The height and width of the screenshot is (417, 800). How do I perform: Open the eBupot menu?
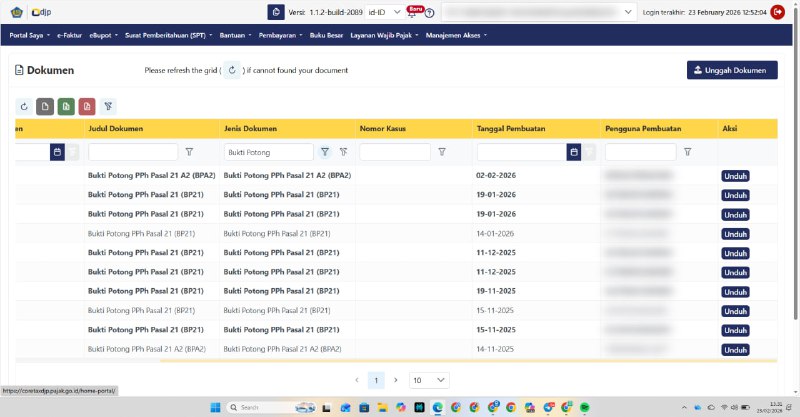click(103, 35)
